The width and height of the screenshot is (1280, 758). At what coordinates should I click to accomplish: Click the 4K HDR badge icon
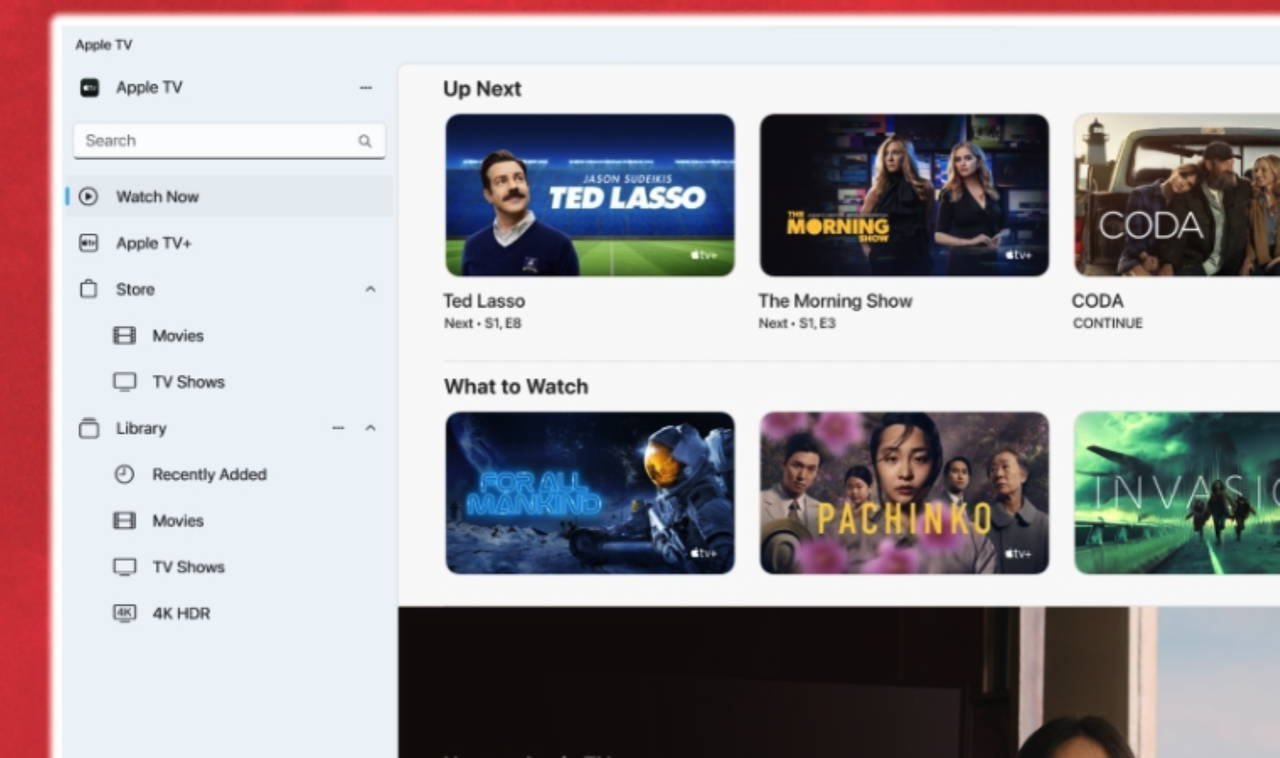click(x=124, y=613)
